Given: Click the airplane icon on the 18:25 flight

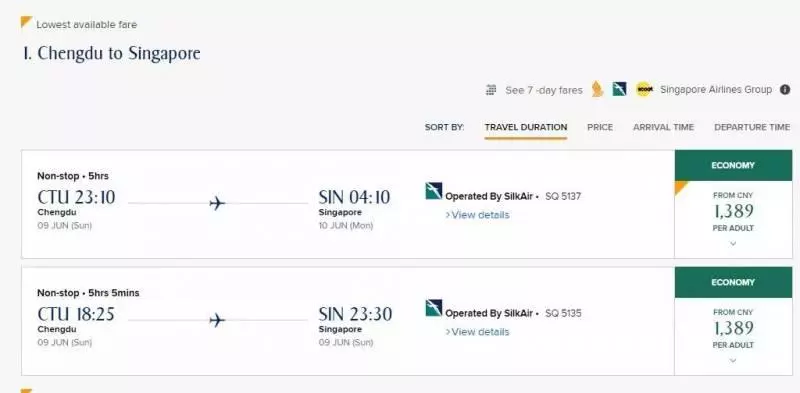Looking at the screenshot, I should pyautogui.click(x=217, y=320).
